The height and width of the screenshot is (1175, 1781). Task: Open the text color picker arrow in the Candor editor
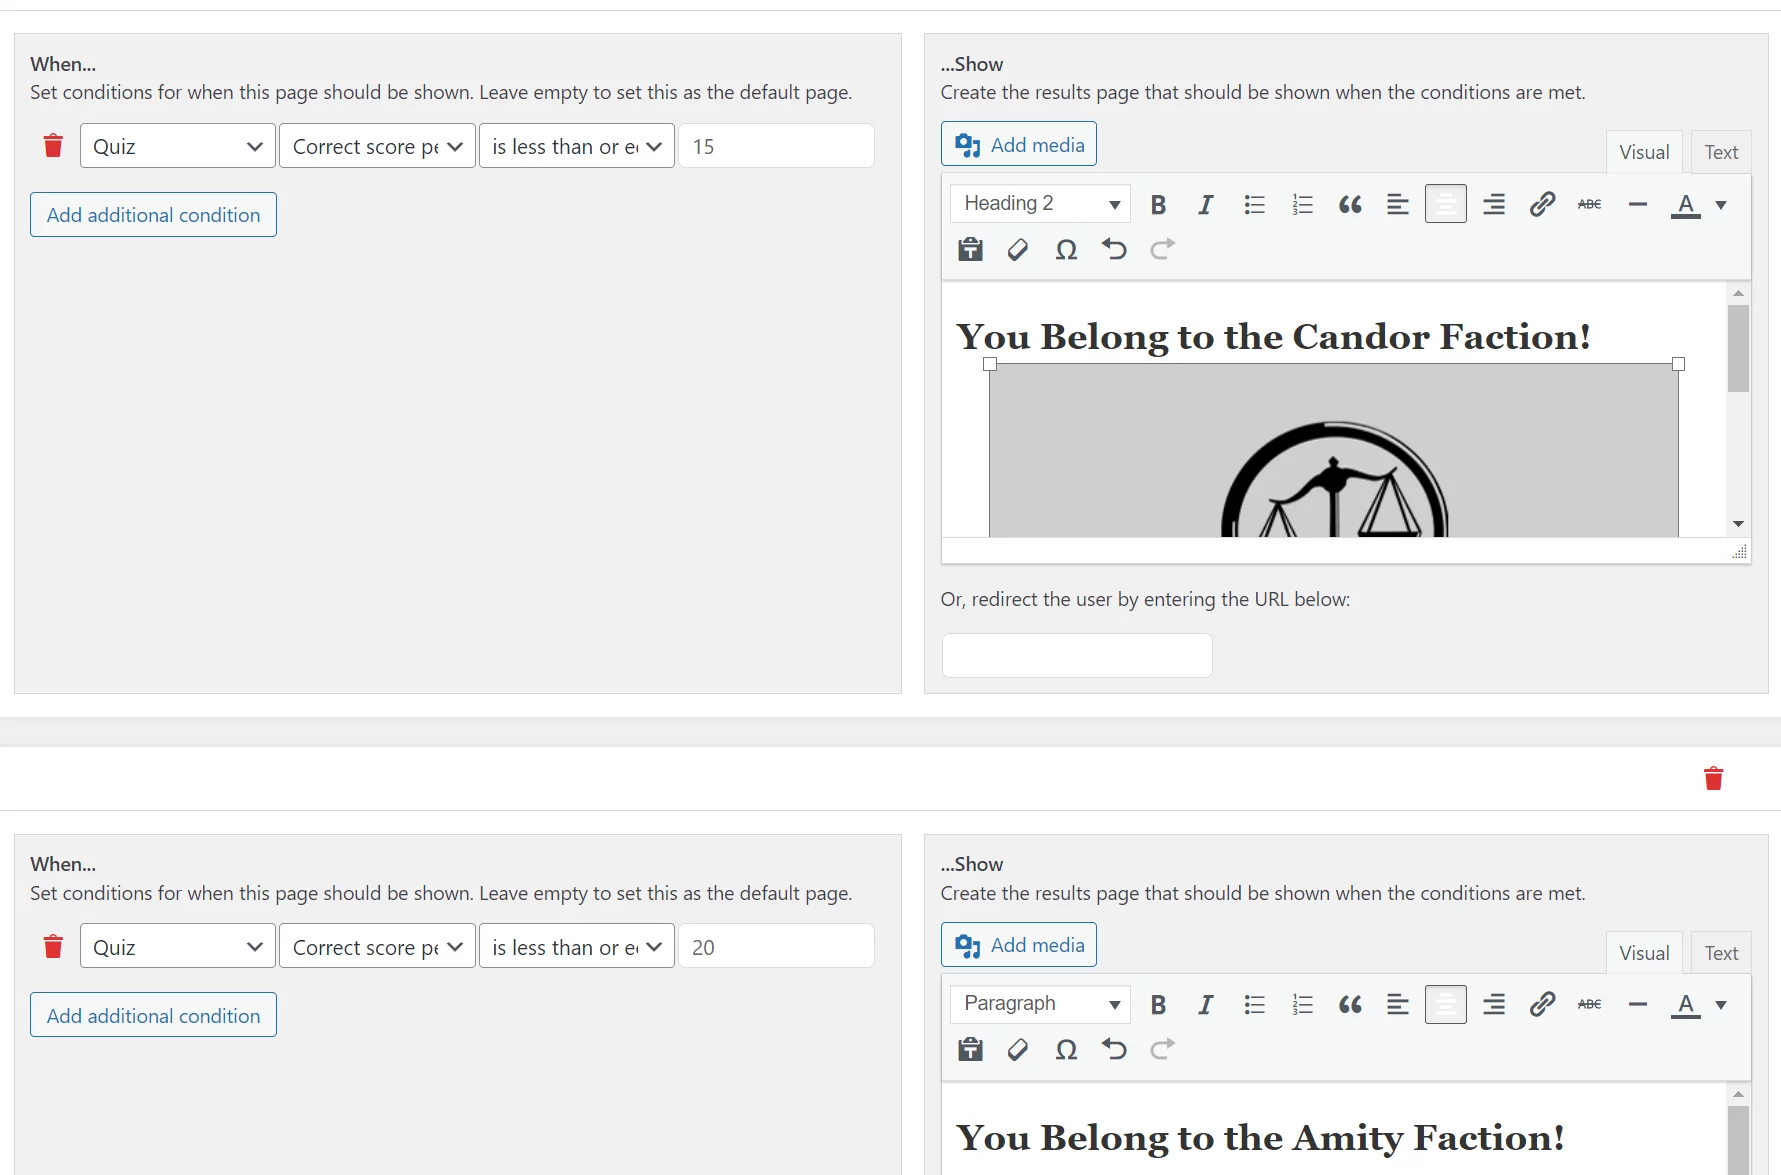(x=1721, y=205)
